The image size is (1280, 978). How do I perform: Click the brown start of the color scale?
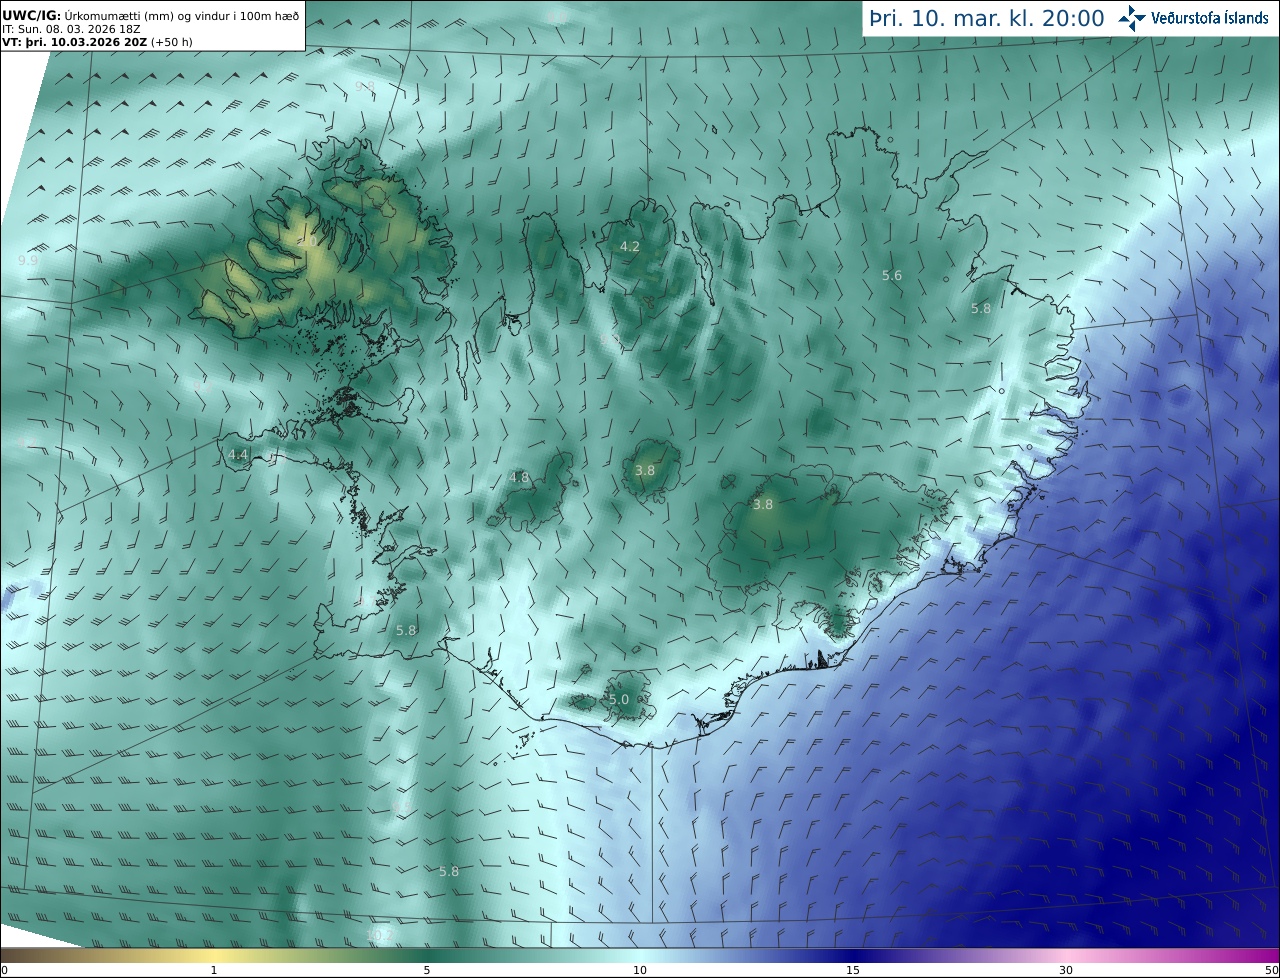(30, 956)
